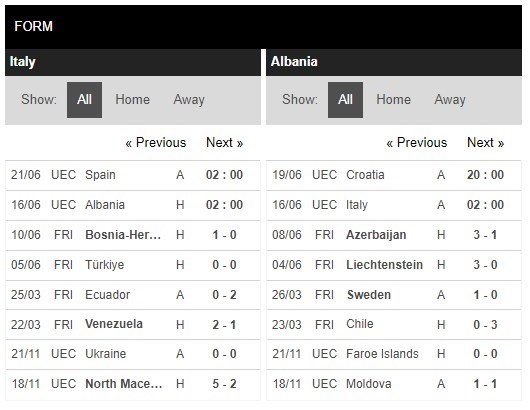Click Bosnia-Her… team name in Italy list

point(123,235)
